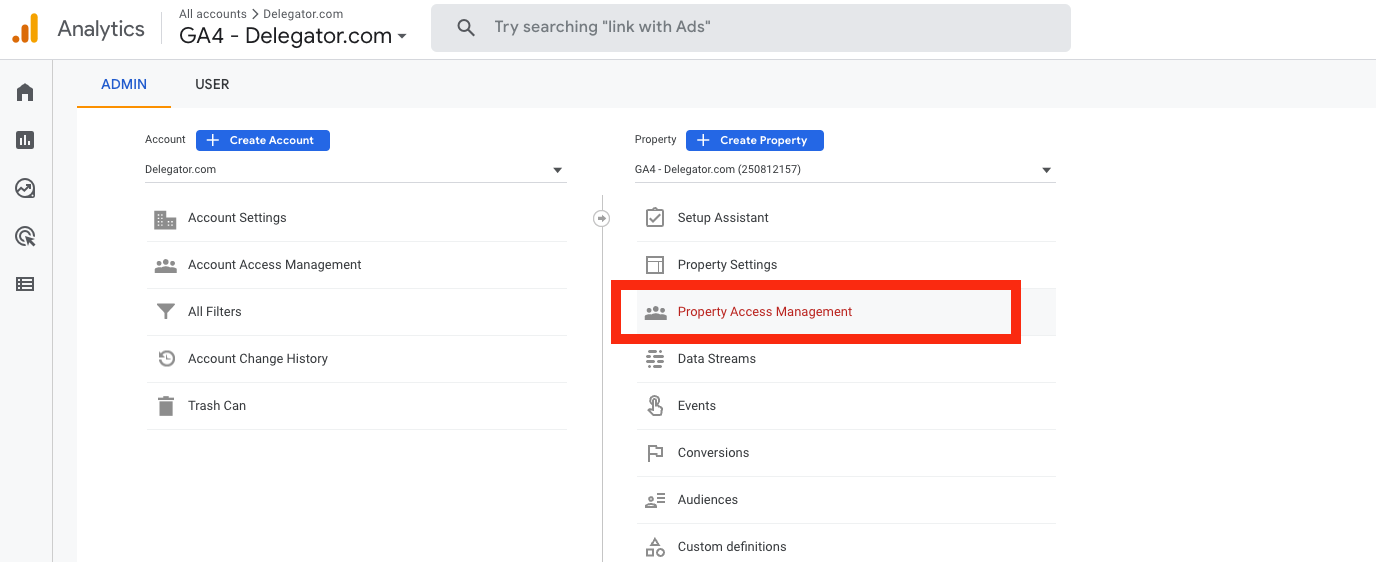The width and height of the screenshot is (1376, 562).
Task: Open the GA4 - Delegator.com header property picker
Action: [x=293, y=36]
